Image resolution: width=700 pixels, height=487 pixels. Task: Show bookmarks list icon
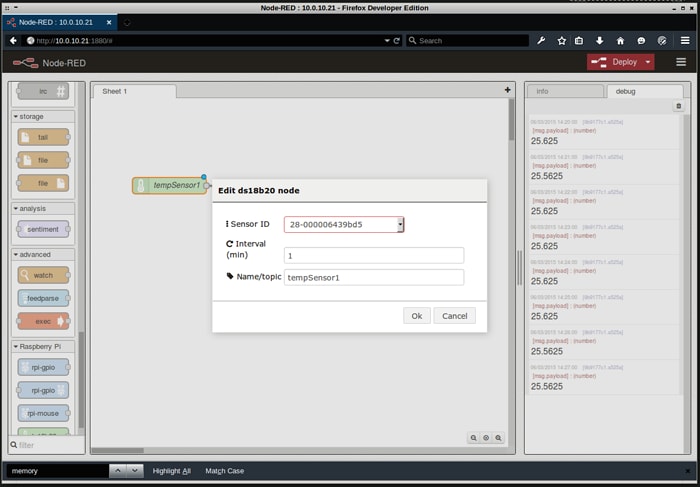click(579, 41)
